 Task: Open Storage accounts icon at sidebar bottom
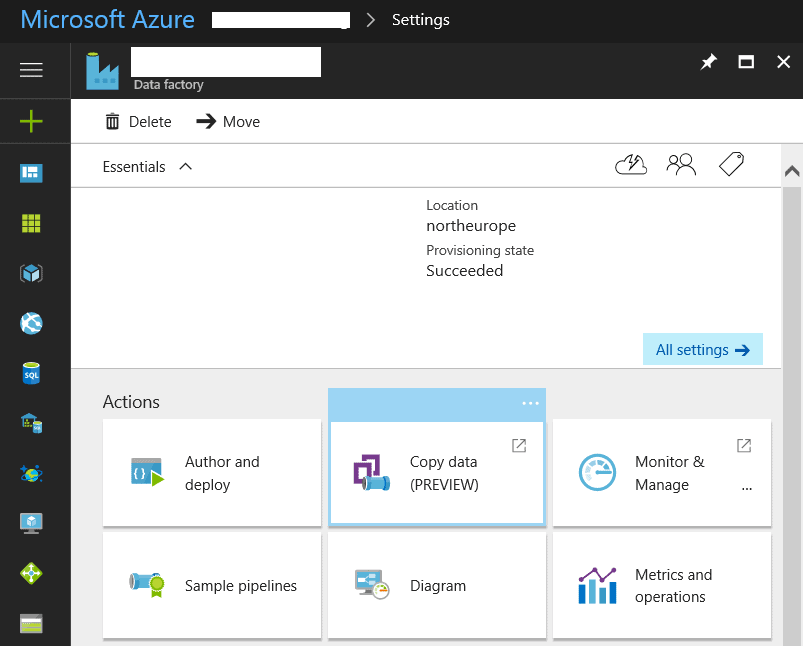31,623
